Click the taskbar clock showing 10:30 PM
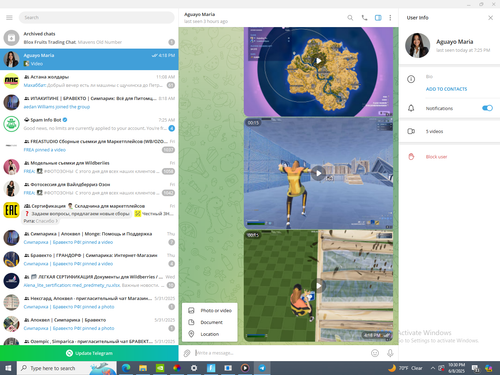 pyautogui.click(x=456, y=368)
